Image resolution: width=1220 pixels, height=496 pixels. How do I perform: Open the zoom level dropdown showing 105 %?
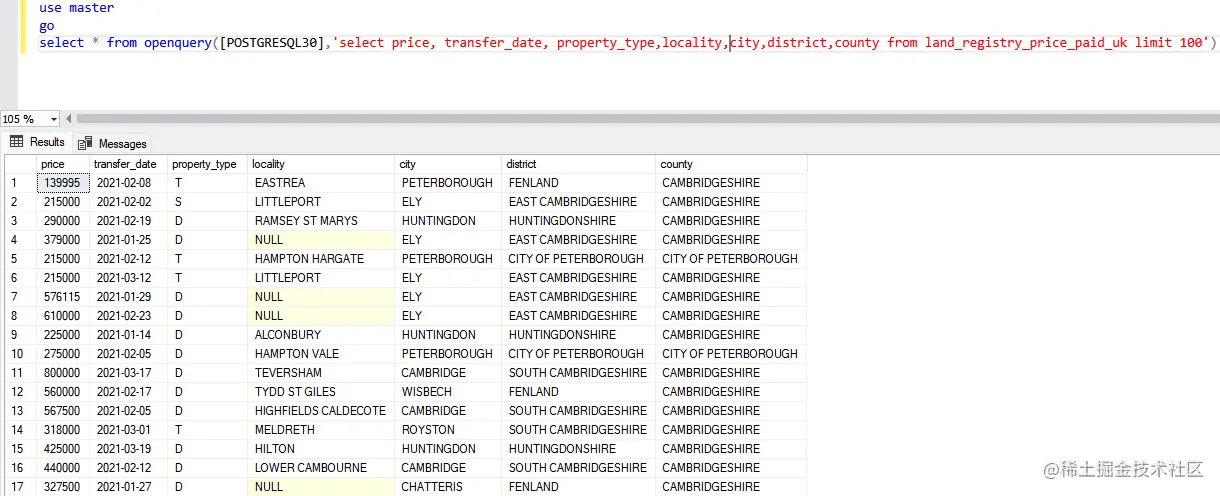30,119
